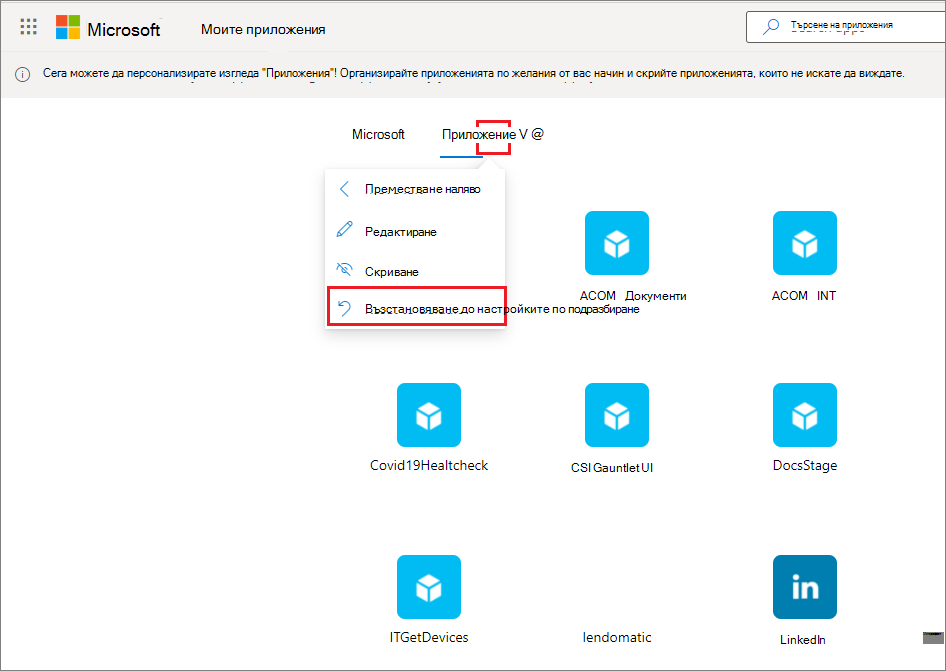This screenshot has height=671, width=946.
Task: Open the Covid19Healtcheck app tile
Action: coord(429,415)
